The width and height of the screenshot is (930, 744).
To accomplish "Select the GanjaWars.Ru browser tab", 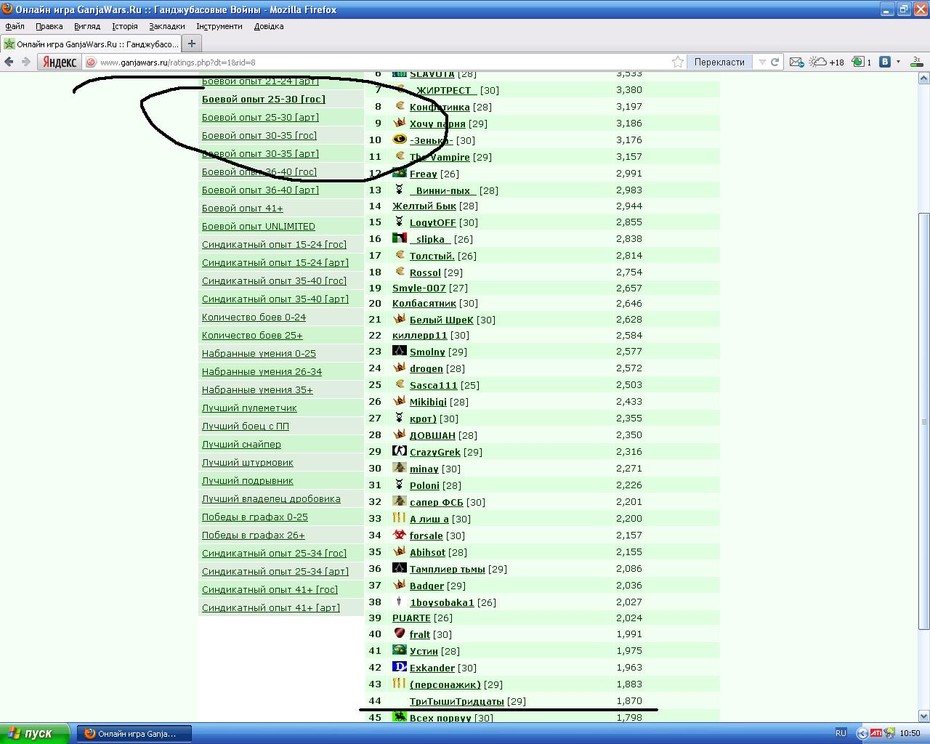I will pos(91,44).
